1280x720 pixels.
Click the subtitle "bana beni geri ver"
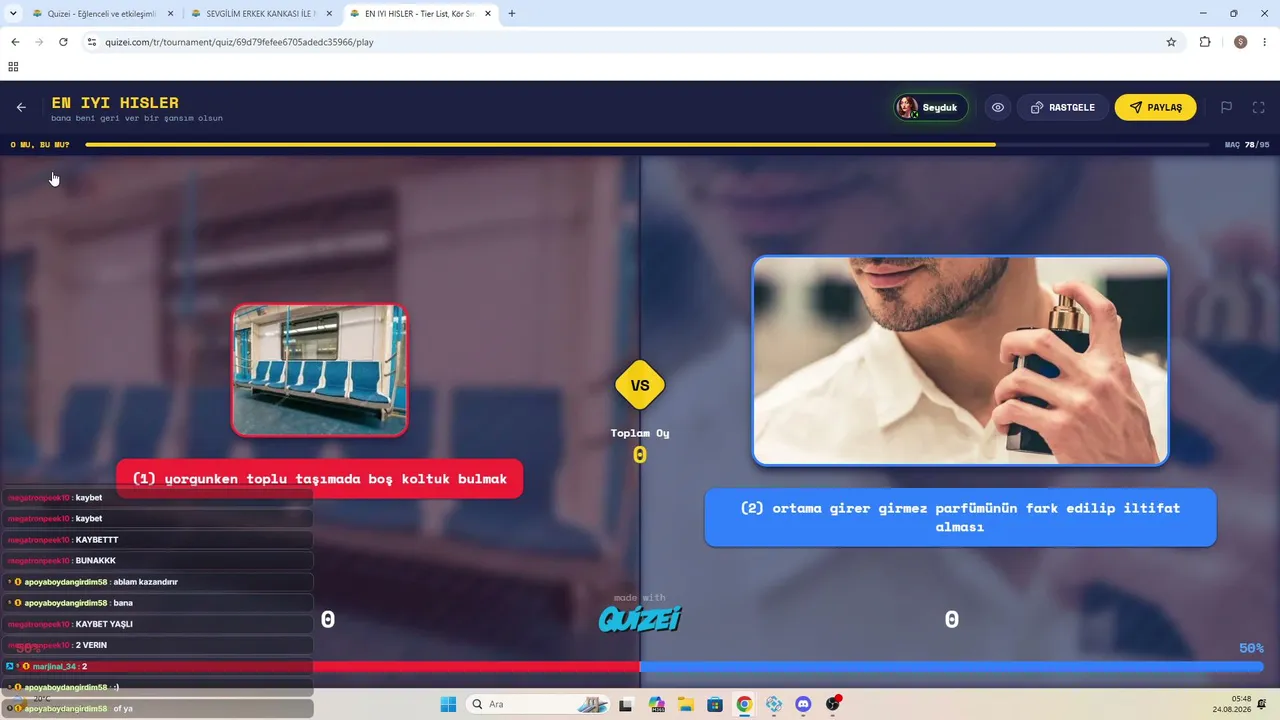click(137, 118)
